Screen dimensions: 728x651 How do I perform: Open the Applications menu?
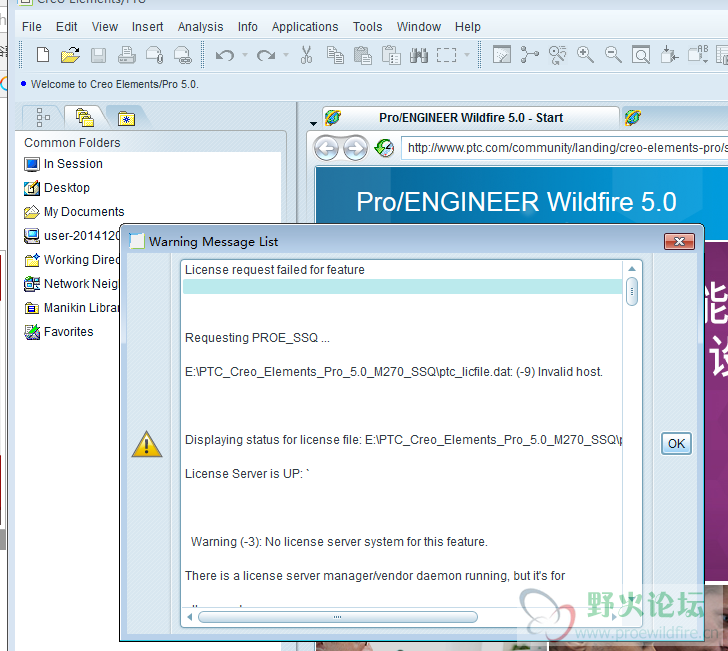click(305, 27)
